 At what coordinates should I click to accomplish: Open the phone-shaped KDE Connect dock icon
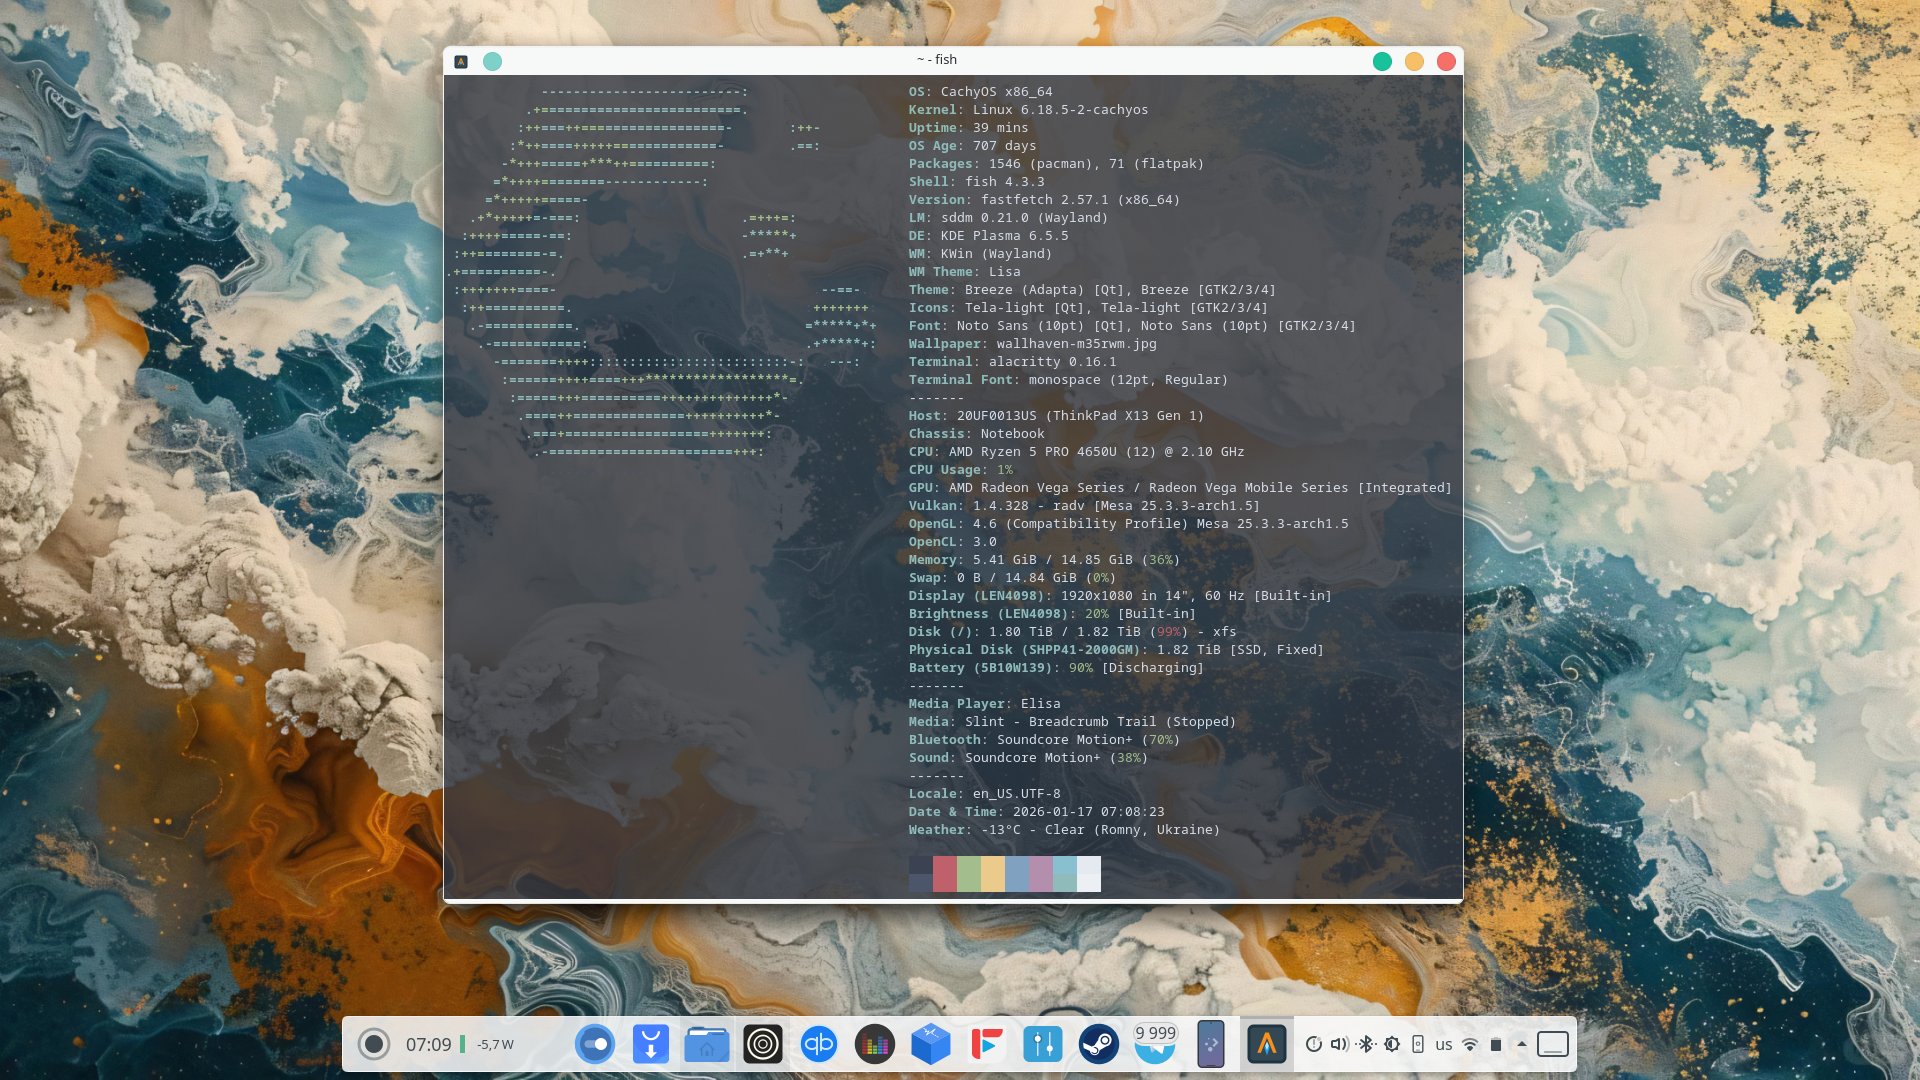click(1210, 1045)
